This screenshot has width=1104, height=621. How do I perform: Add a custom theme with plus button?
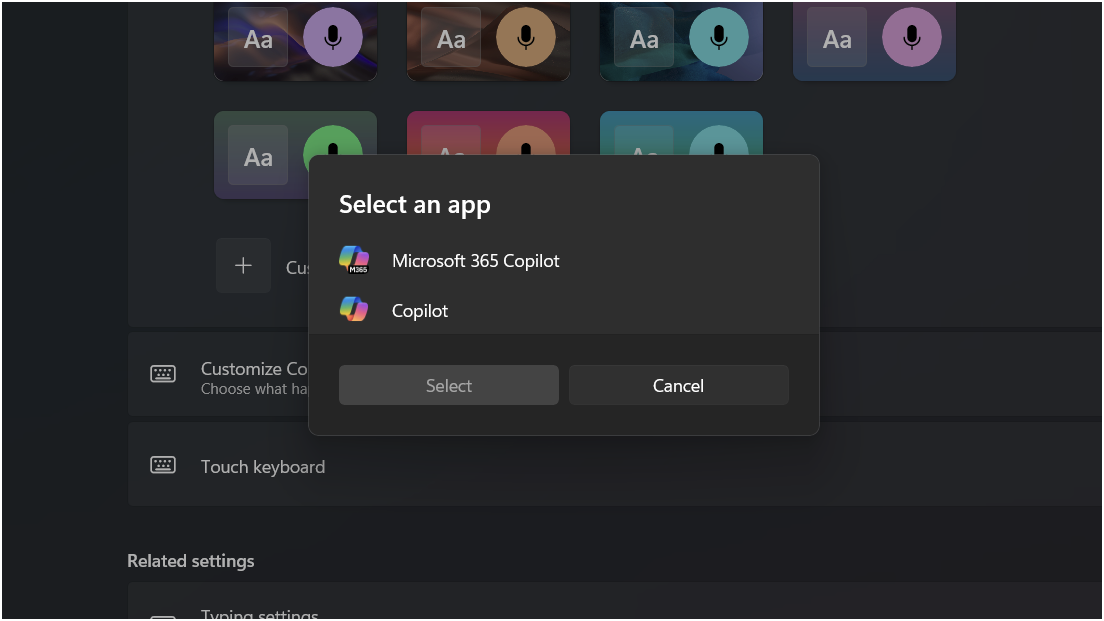click(244, 265)
